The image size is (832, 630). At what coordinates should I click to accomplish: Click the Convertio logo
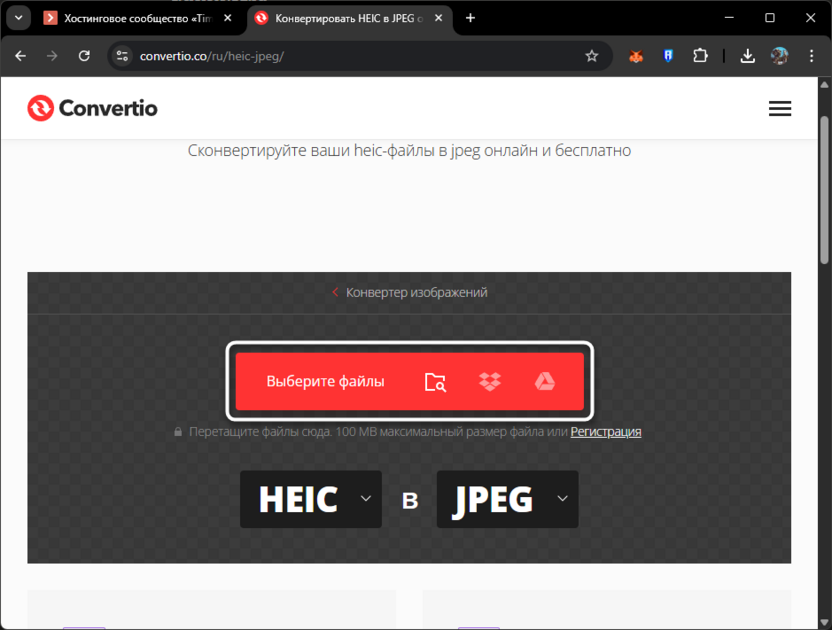92,108
